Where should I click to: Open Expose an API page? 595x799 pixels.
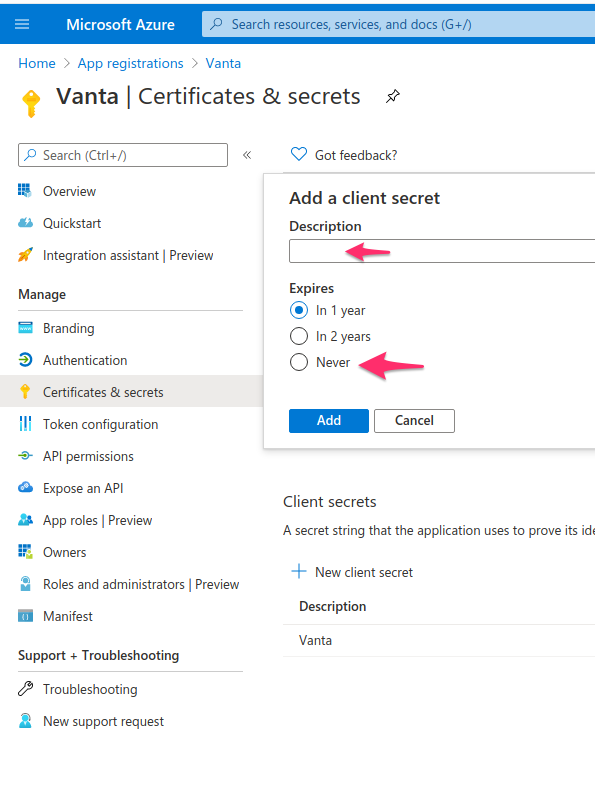(83, 488)
